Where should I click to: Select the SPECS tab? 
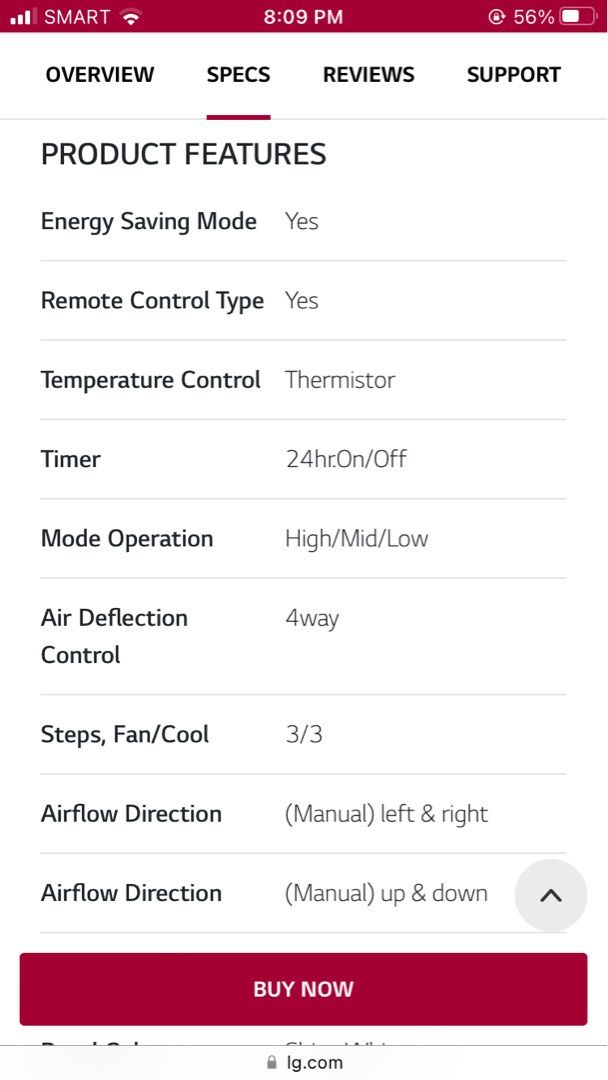[238, 74]
